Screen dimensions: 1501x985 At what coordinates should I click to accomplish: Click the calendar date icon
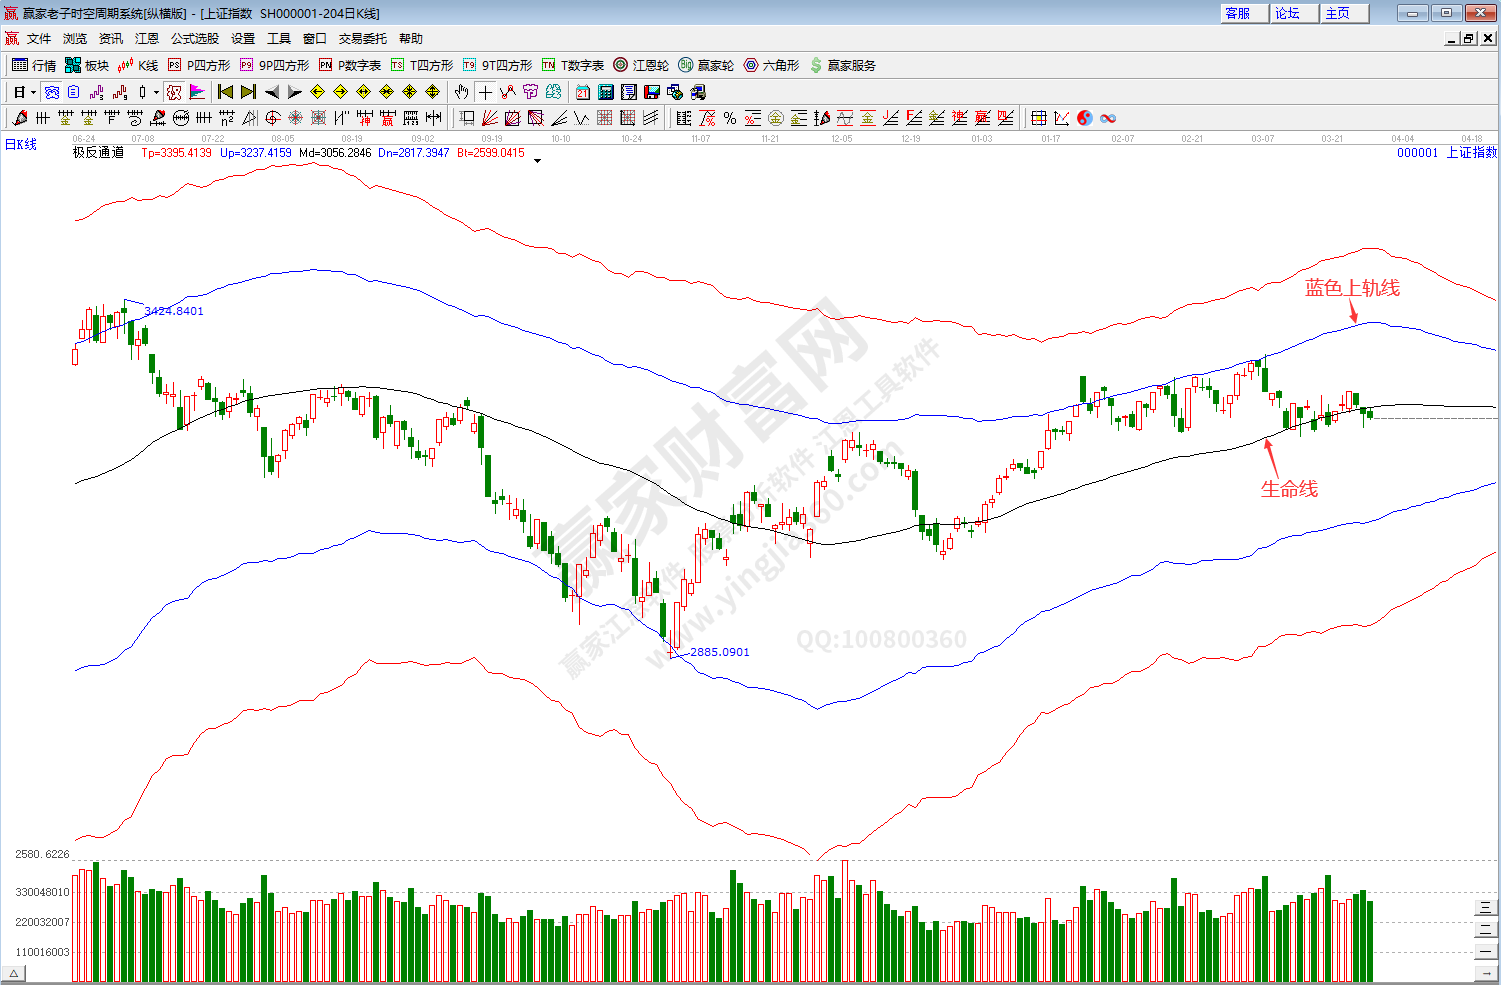click(x=583, y=92)
